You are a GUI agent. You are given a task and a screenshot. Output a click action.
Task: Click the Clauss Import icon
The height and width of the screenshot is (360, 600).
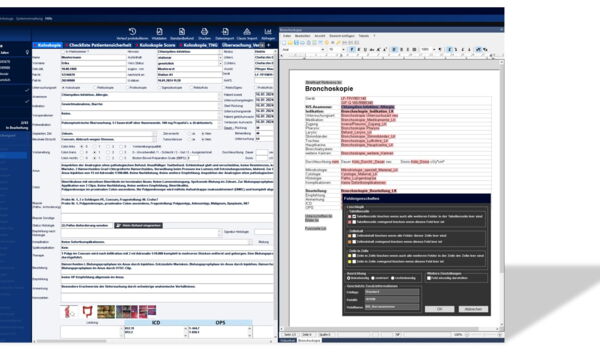(x=247, y=32)
